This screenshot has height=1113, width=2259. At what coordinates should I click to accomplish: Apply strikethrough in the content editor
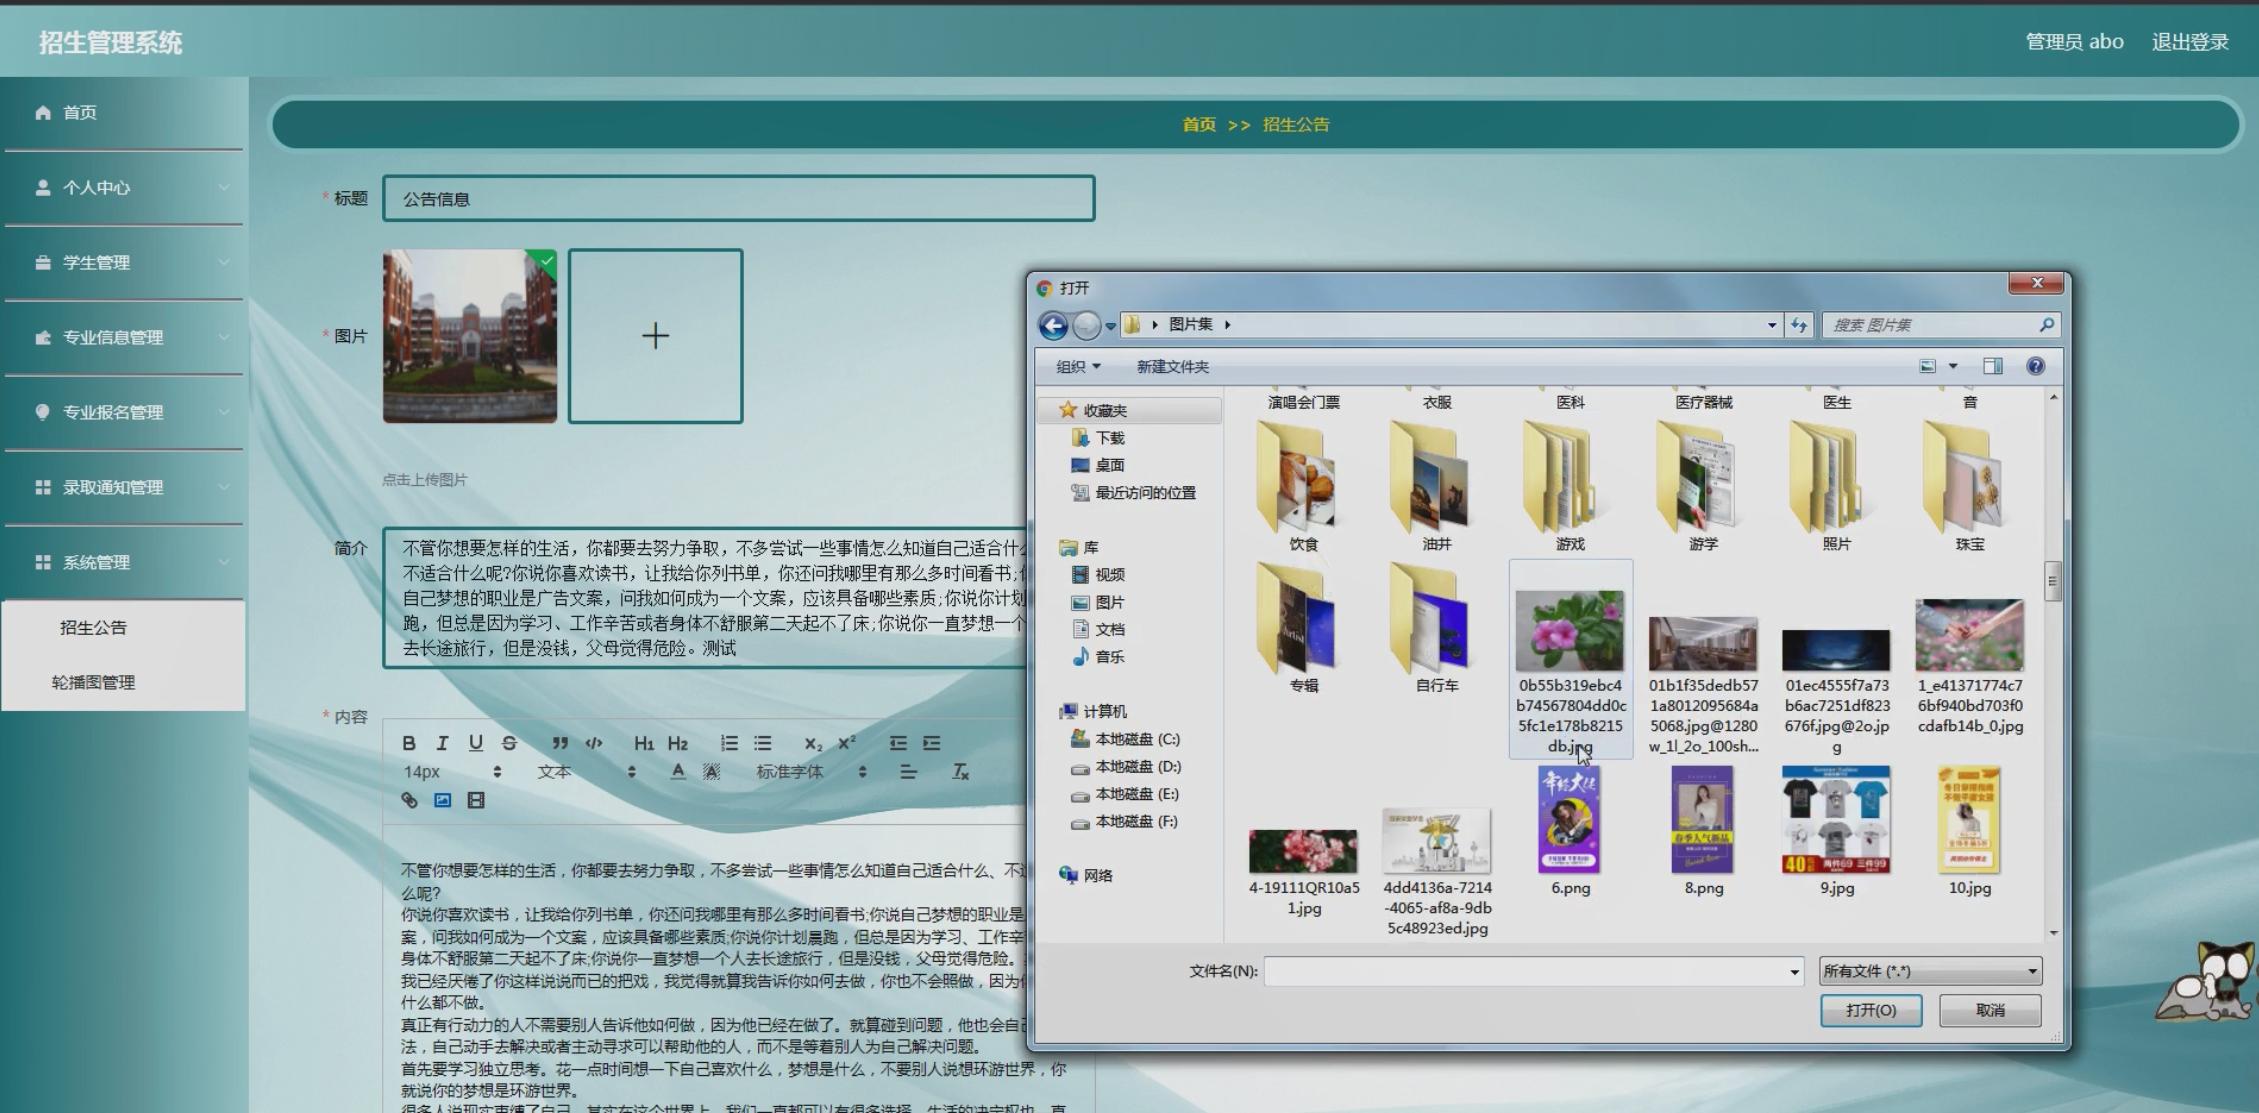coord(509,743)
